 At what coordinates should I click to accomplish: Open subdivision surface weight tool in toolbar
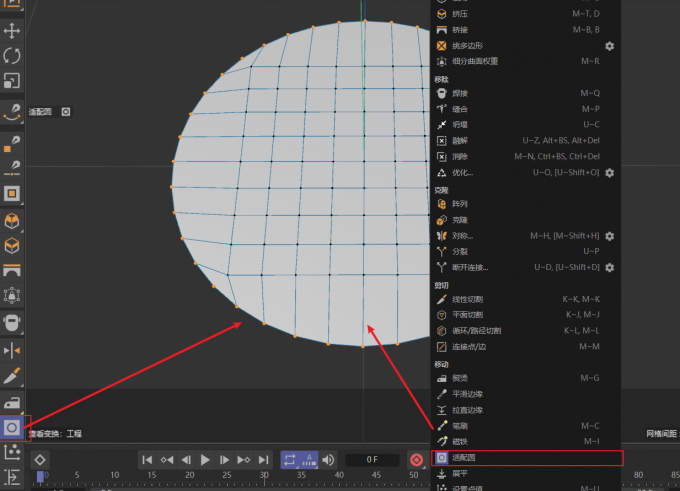[12, 295]
